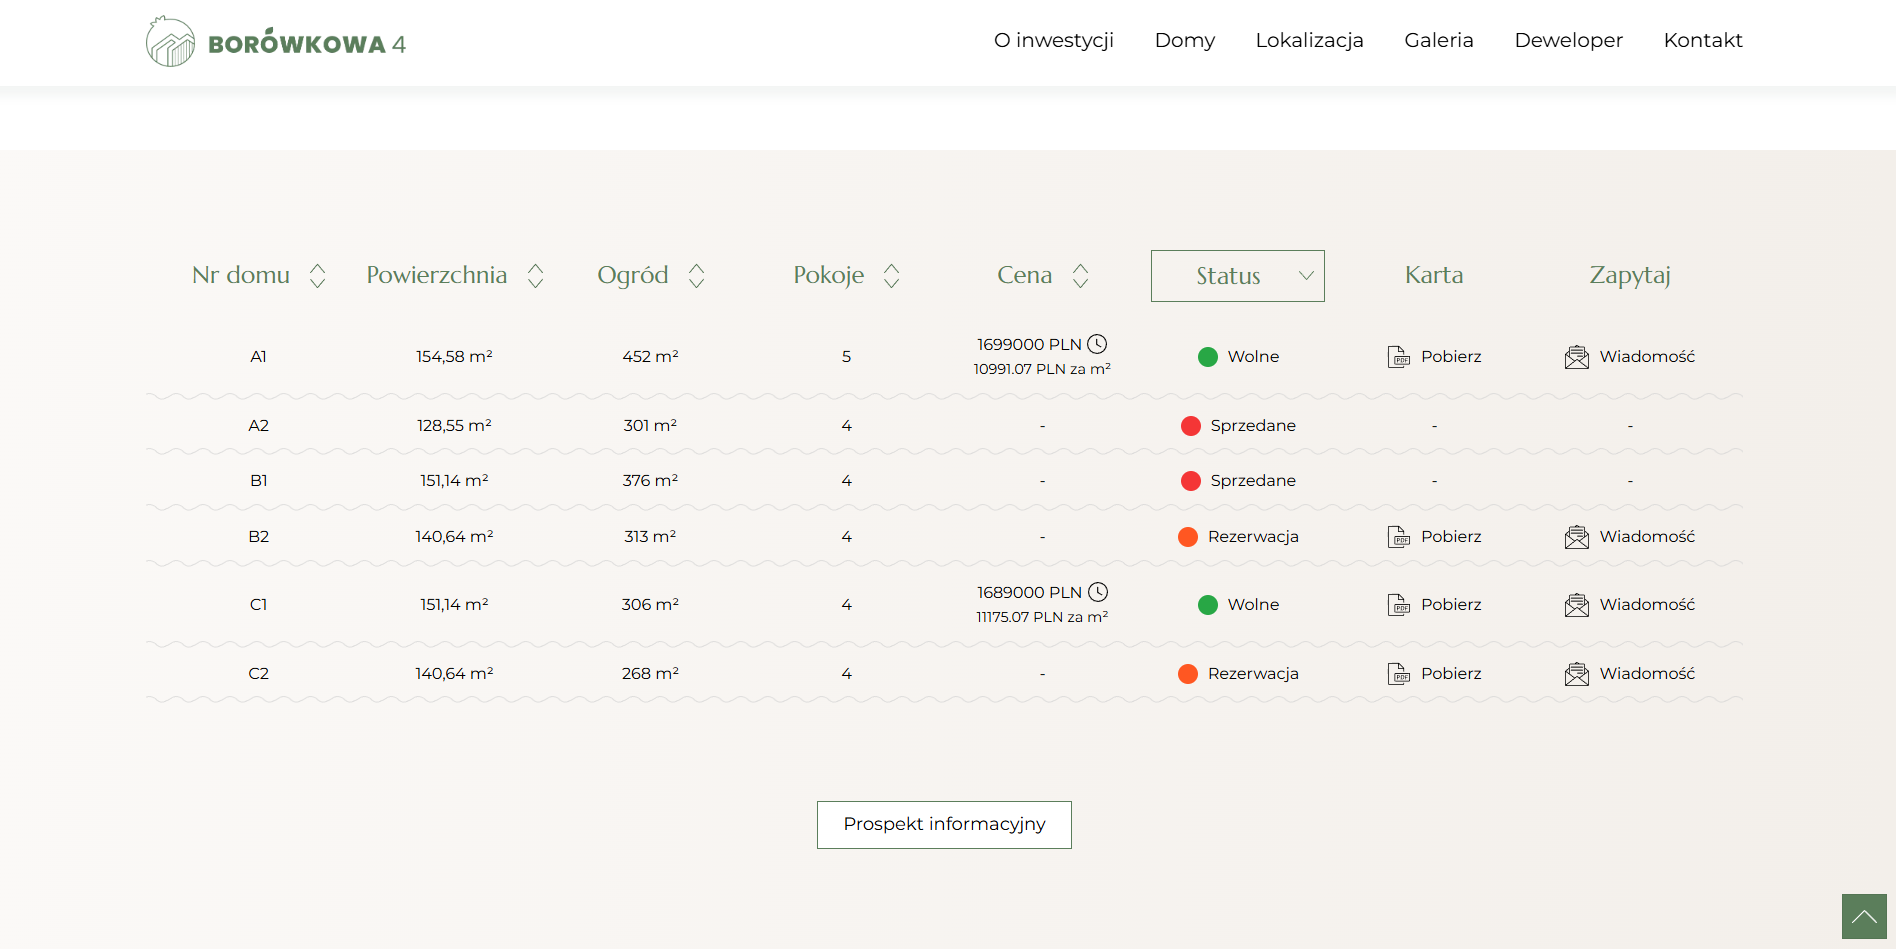Viewport: 1896px width, 949px height.
Task: Sort table by Pokoje column arrows
Action: point(892,276)
